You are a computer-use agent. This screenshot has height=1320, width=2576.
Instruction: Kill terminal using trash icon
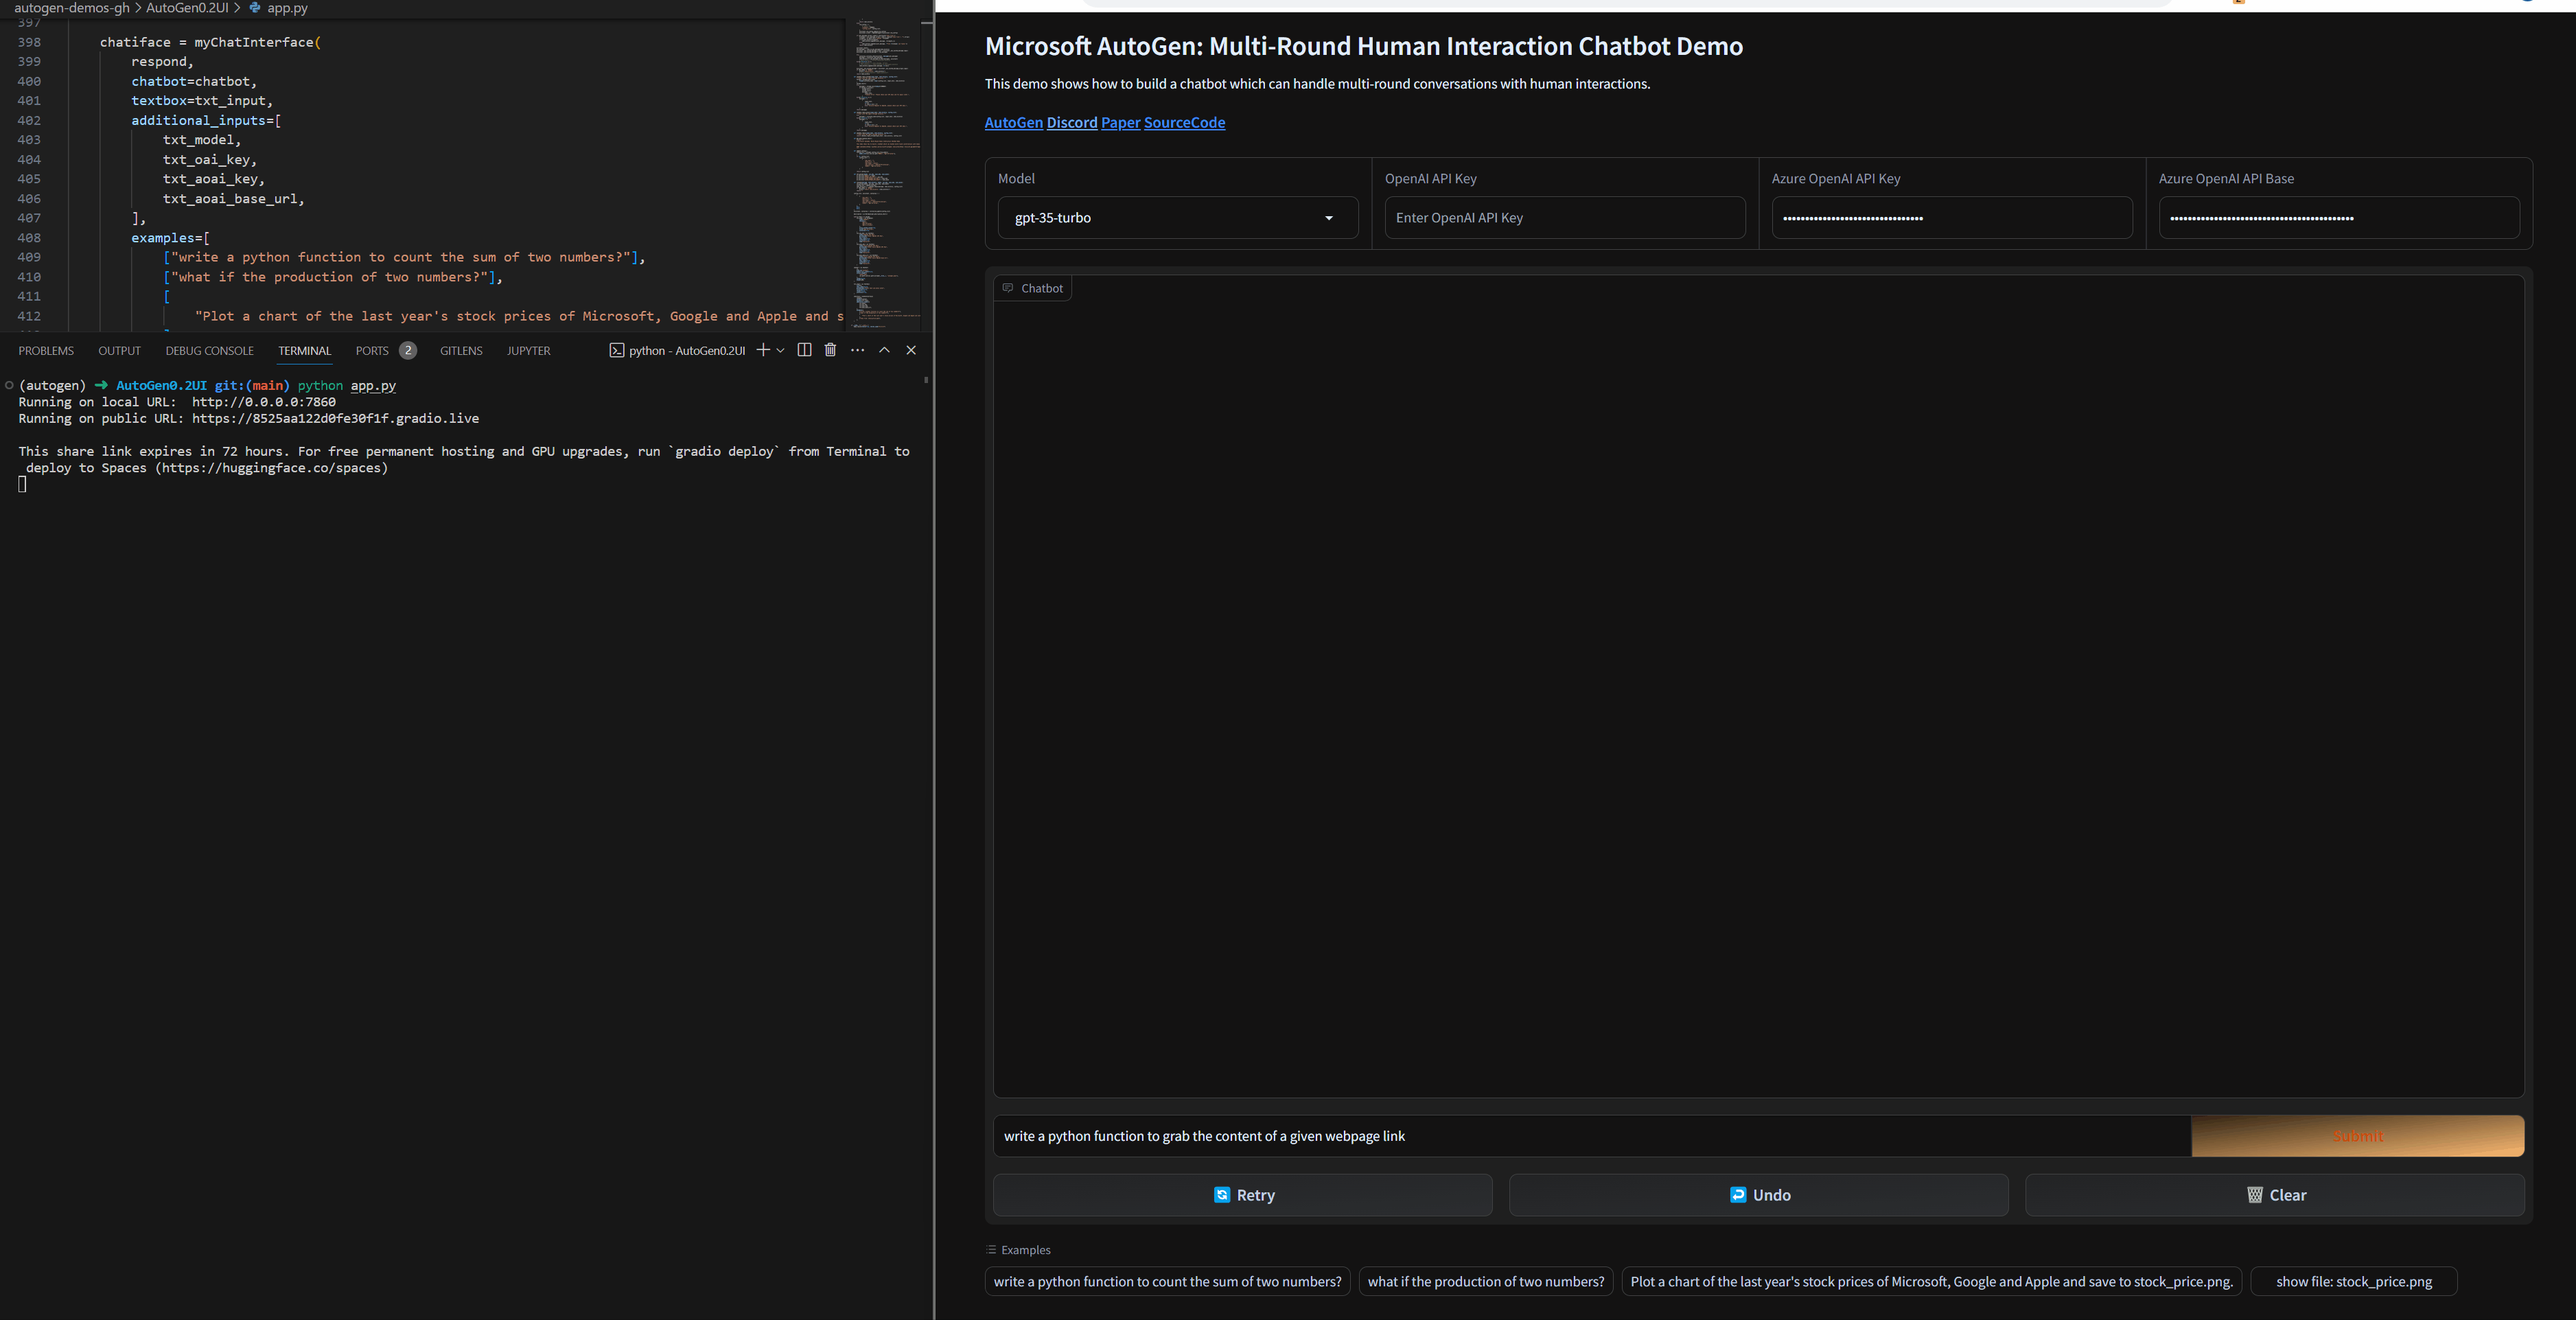830,350
